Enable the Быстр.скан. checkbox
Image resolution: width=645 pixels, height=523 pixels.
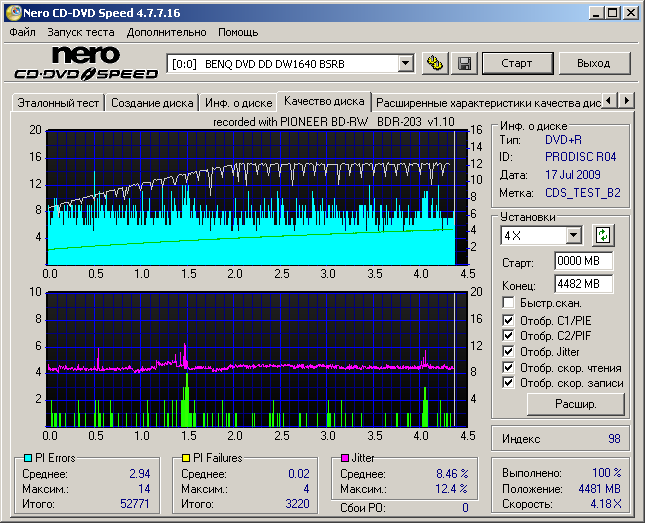click(x=509, y=302)
